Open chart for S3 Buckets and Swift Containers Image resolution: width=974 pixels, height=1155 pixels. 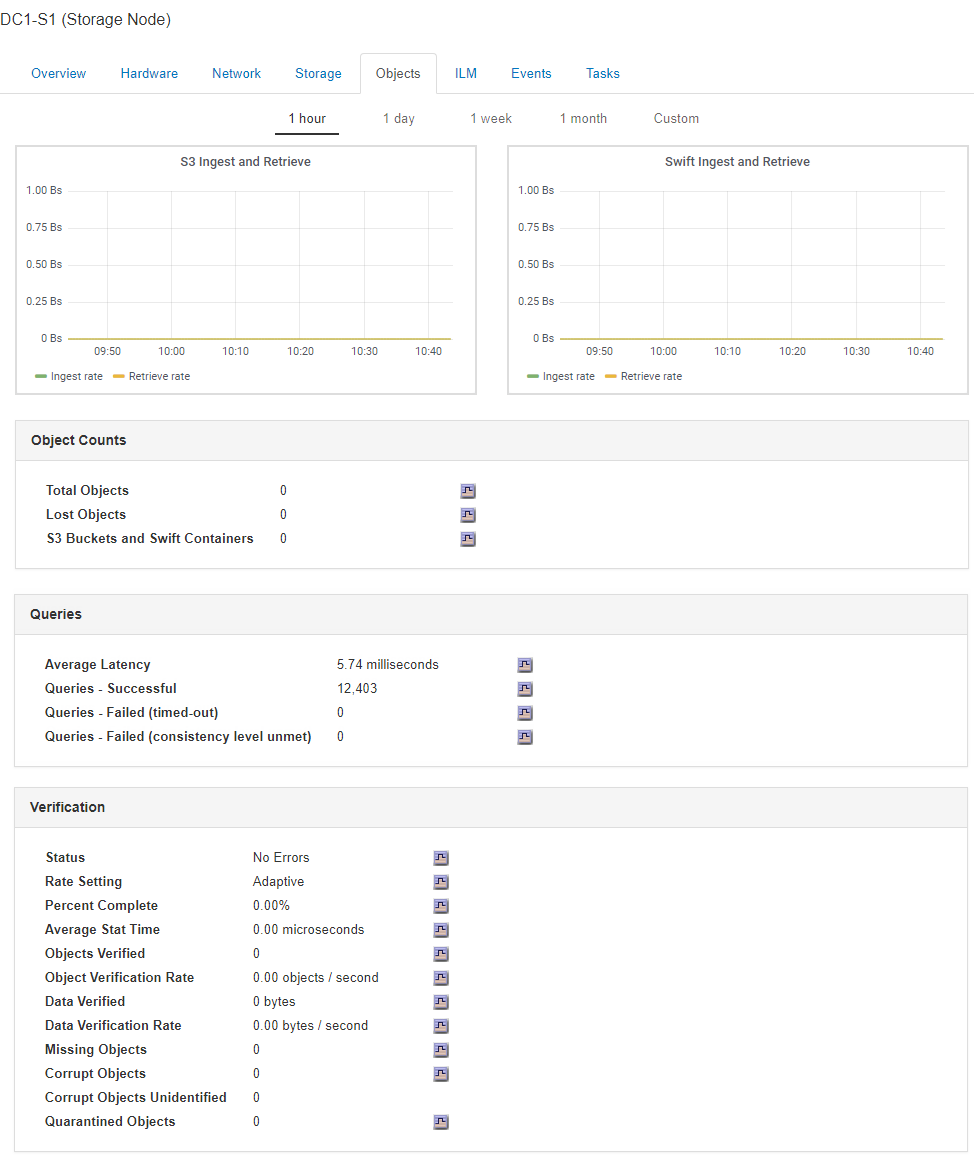pyautogui.click(x=468, y=539)
